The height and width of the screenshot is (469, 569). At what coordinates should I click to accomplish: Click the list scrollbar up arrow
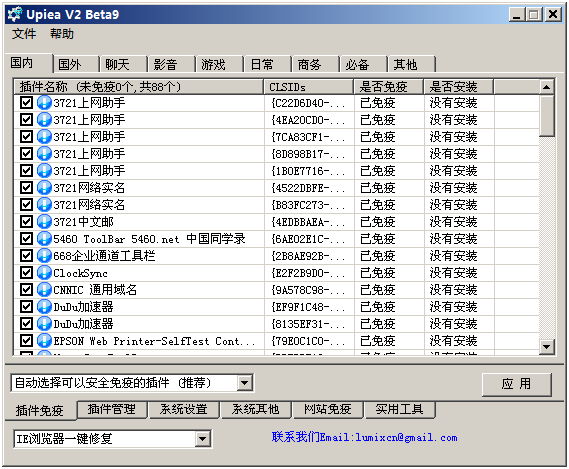tap(547, 87)
